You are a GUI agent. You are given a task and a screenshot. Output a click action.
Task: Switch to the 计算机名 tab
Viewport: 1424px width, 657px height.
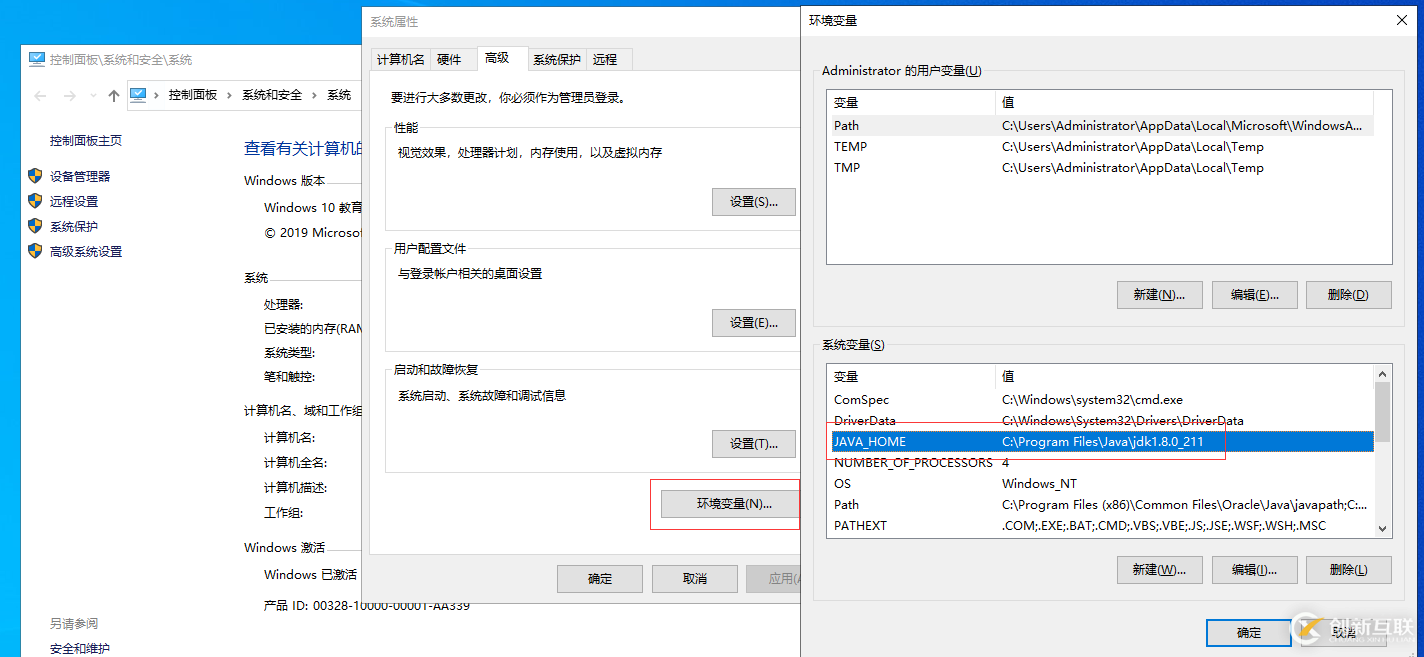click(400, 59)
